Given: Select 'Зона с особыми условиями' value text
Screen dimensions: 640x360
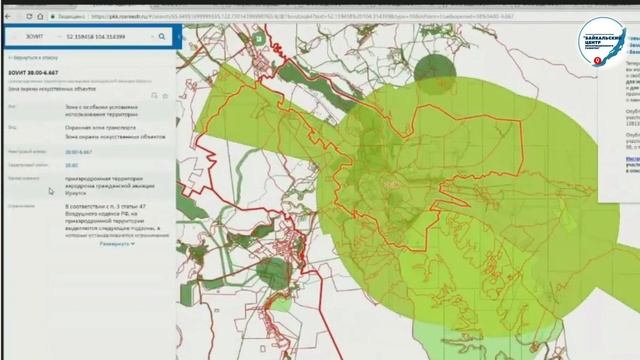Looking at the screenshot, I should pyautogui.click(x=102, y=111).
